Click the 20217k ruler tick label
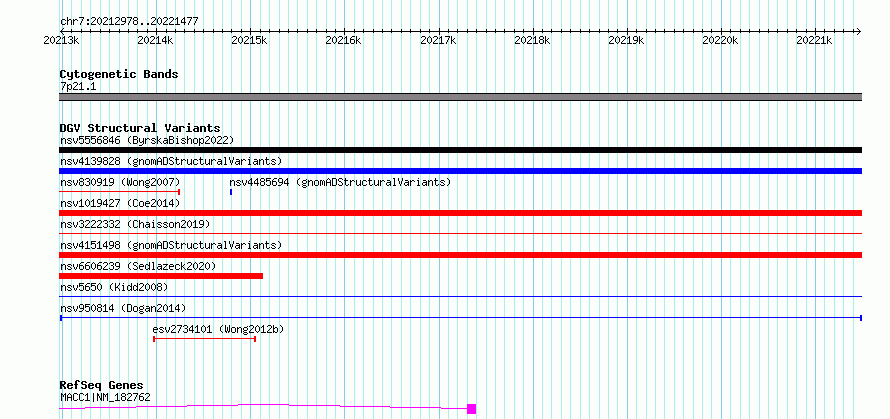The width and height of the screenshot is (890, 419). pos(438,40)
